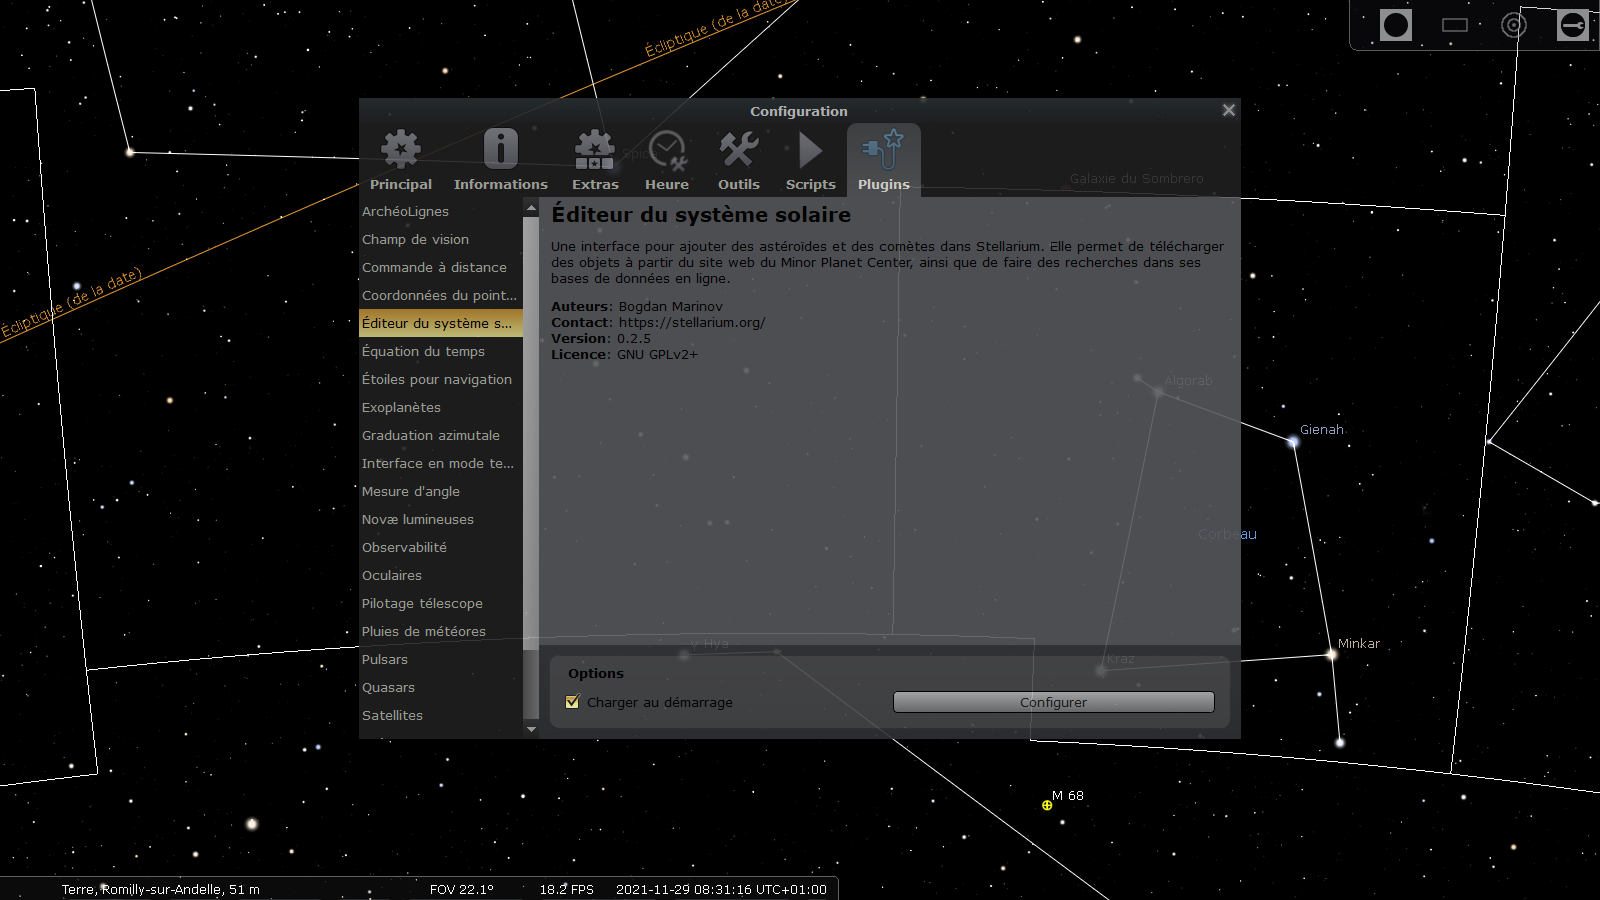Viewport: 1600px width, 900px height.
Task: Open the stellarium.org contact link
Action: coord(691,322)
